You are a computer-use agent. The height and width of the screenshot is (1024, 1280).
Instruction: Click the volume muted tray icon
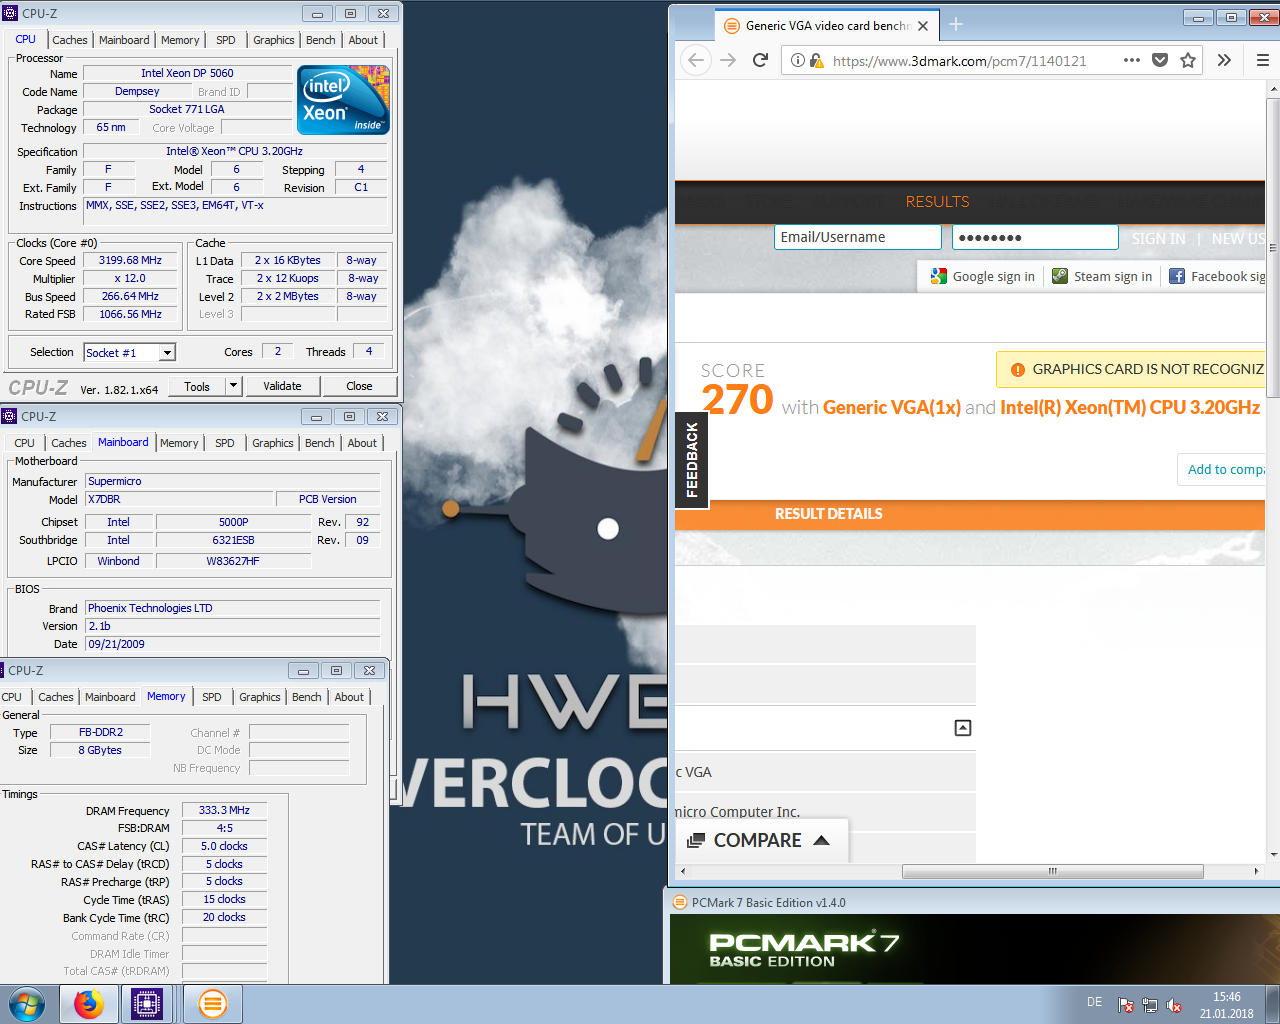(1174, 1005)
